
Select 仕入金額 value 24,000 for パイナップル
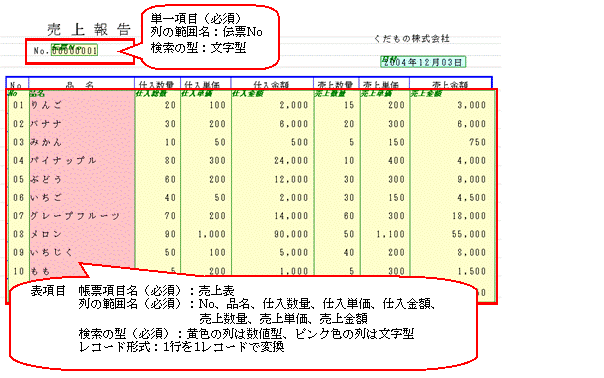(x=291, y=161)
